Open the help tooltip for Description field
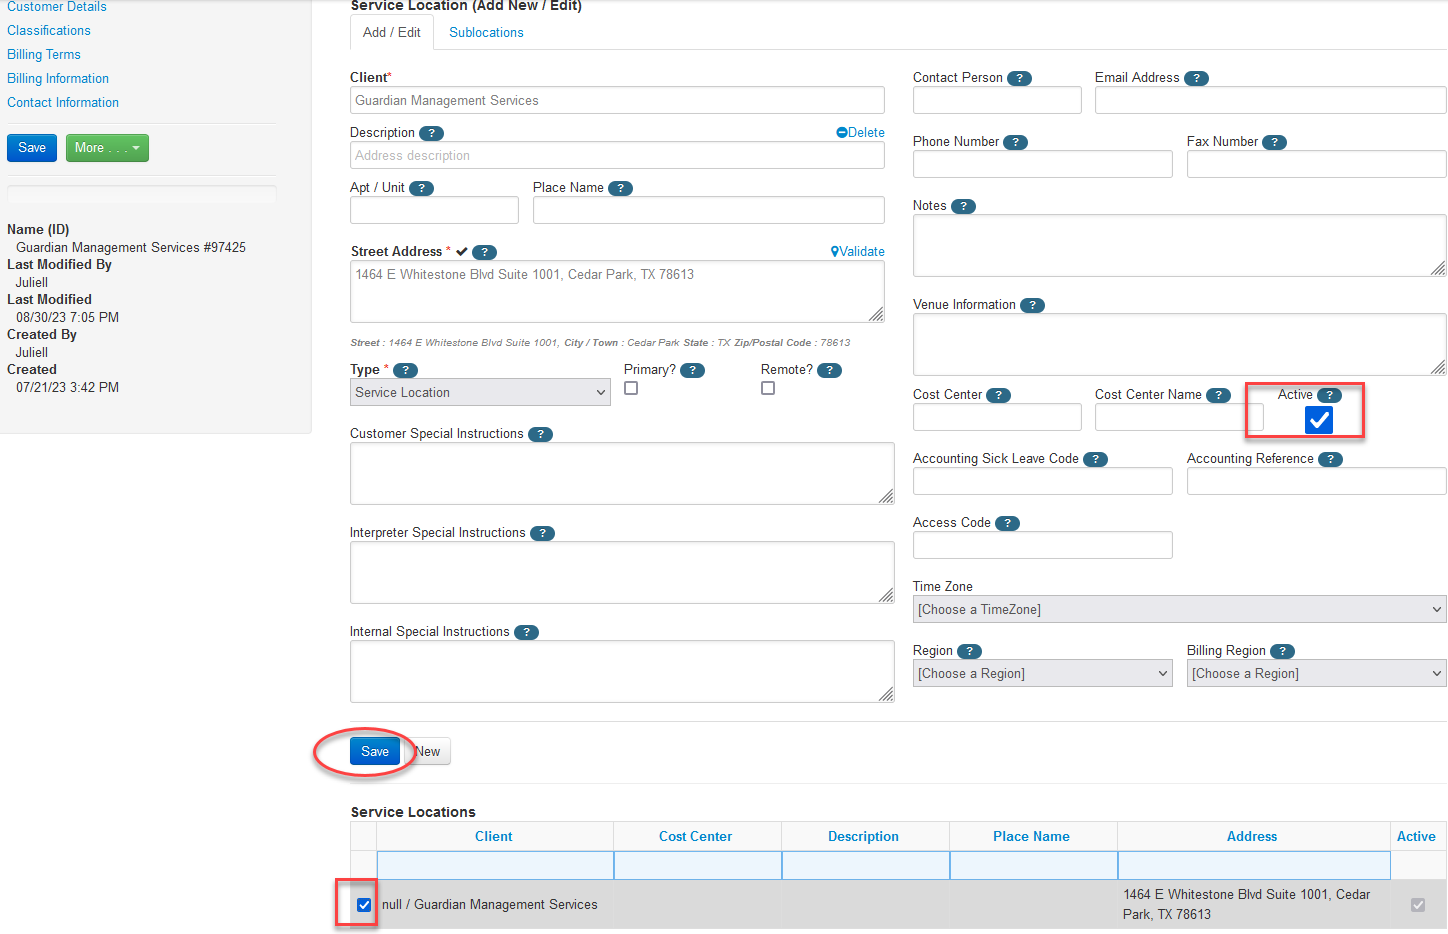Image resolution: width=1448 pixels, height=934 pixels. point(431,132)
